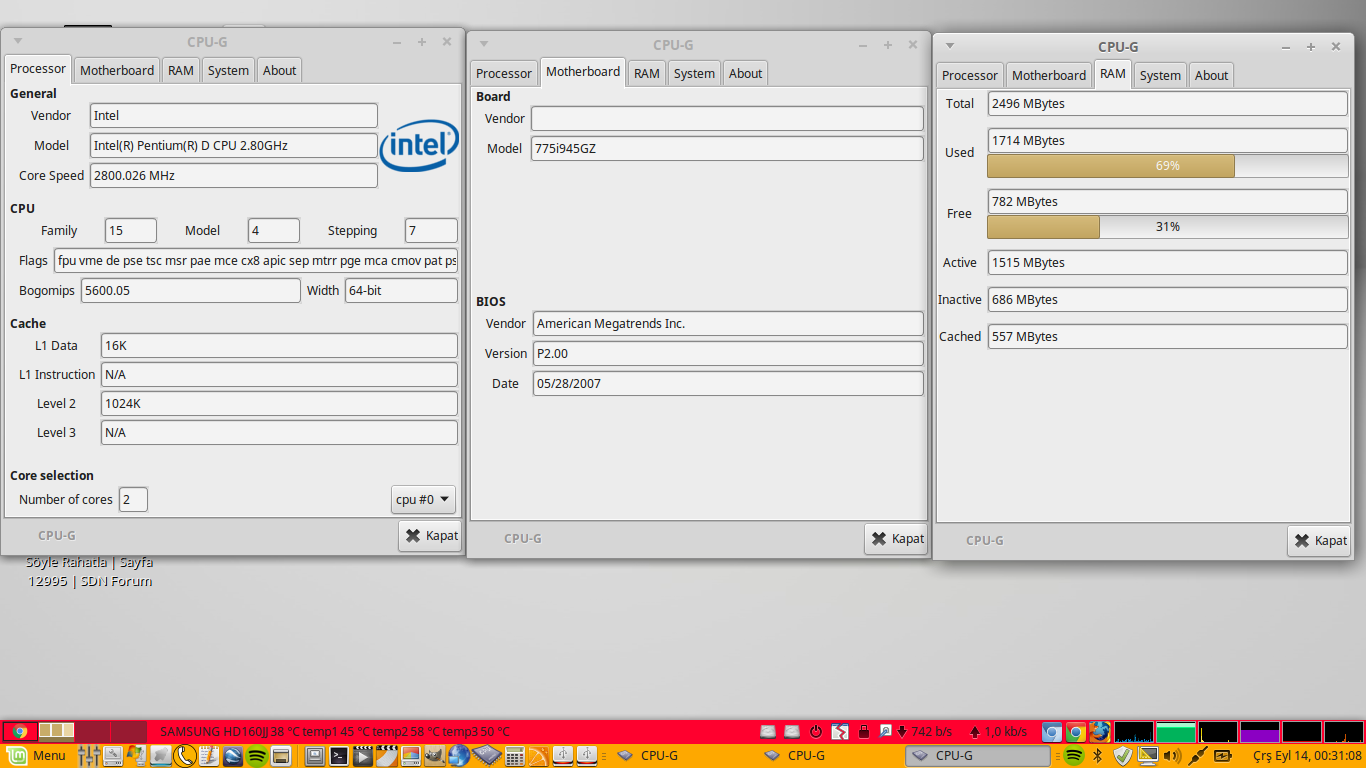Open About tab in the Intel-logo window

tap(279, 70)
